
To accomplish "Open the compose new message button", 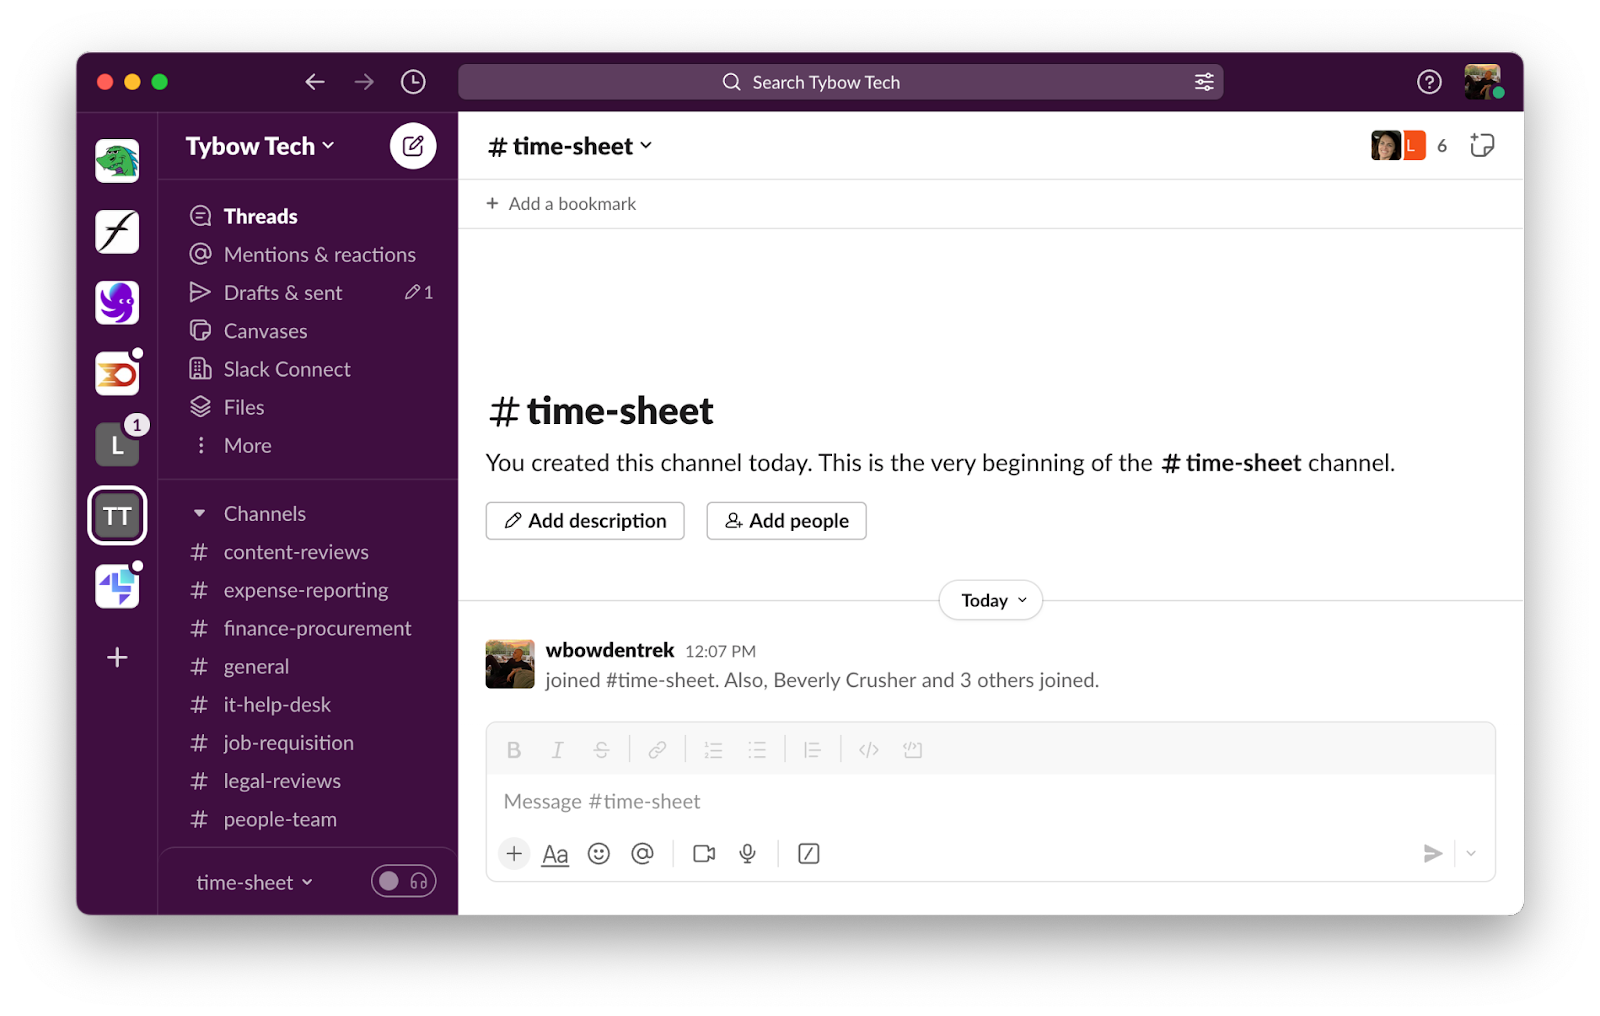I will [x=413, y=146].
